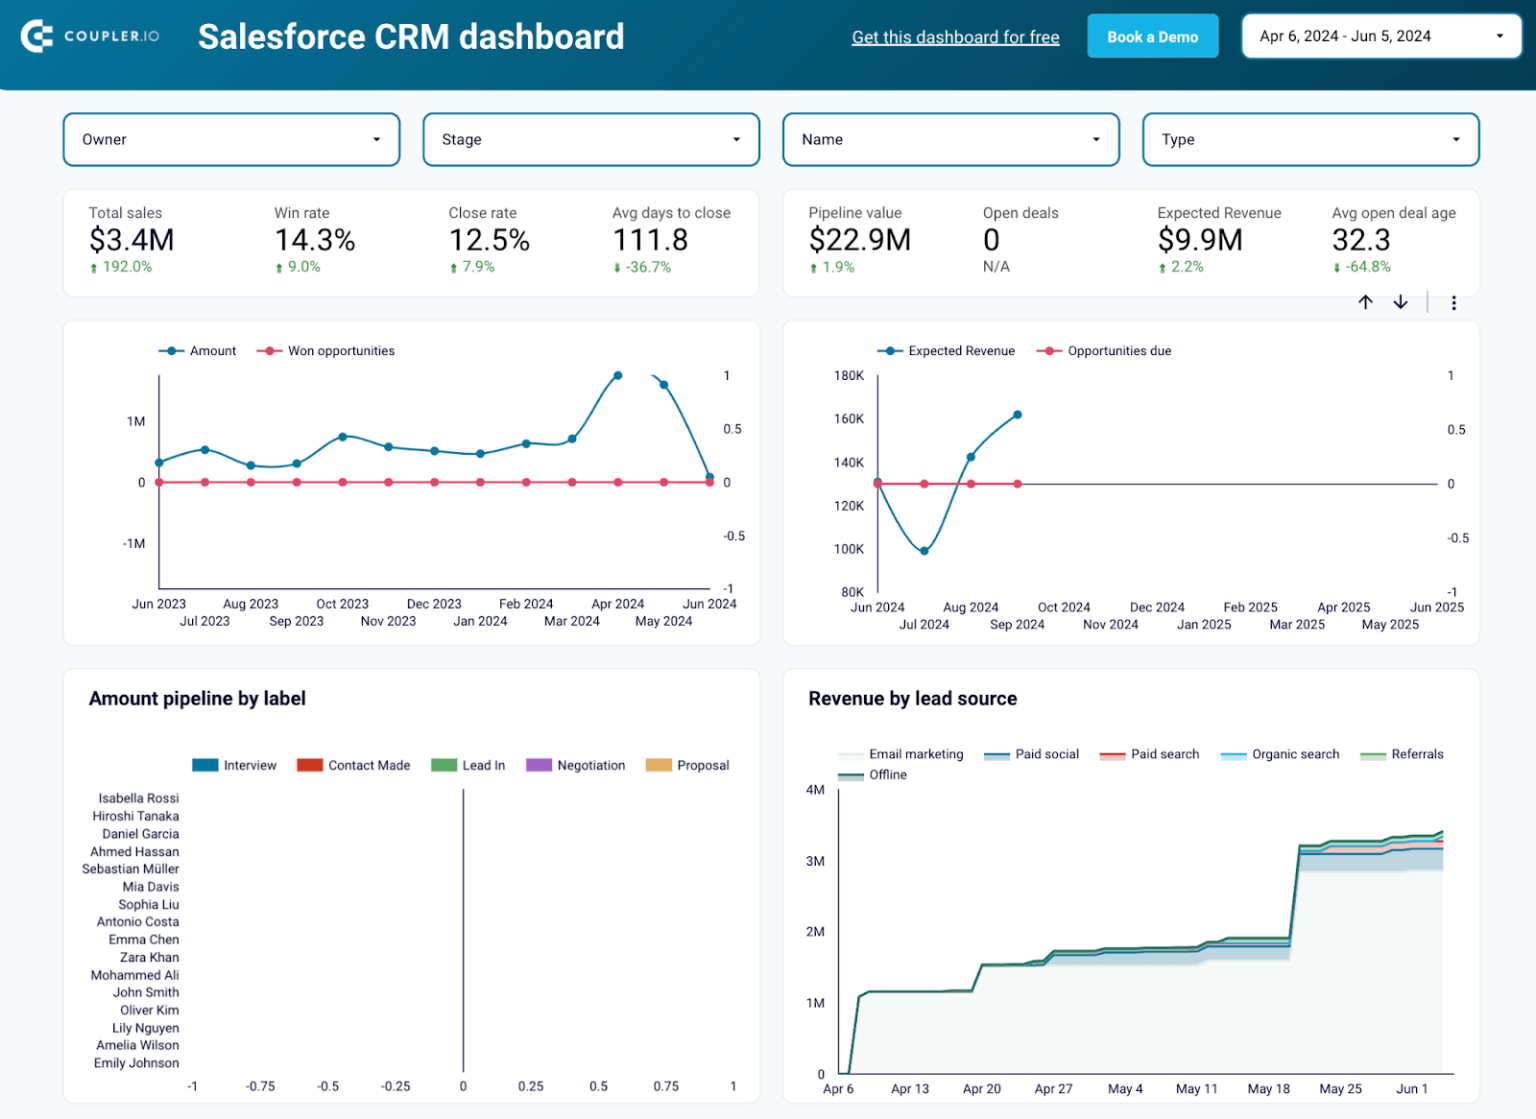
Task: Open the Owner filter dropdown
Action: (231, 139)
